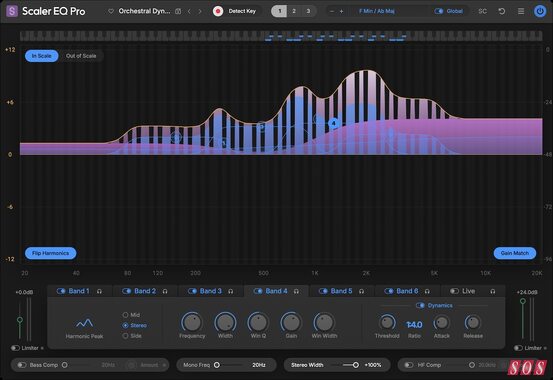The image size is (553, 380).
Task: Click the Flip Harmonics button
Action: tap(50, 253)
